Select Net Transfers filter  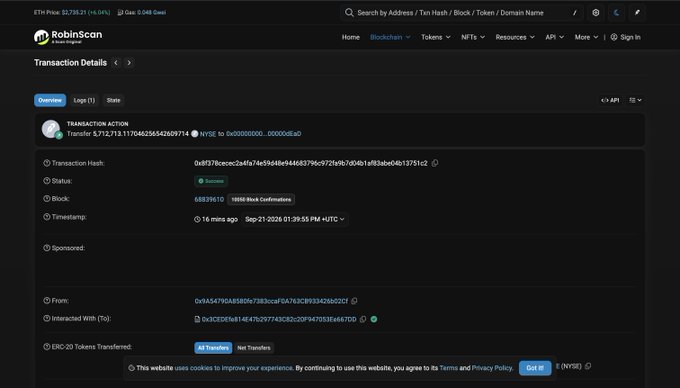point(254,348)
